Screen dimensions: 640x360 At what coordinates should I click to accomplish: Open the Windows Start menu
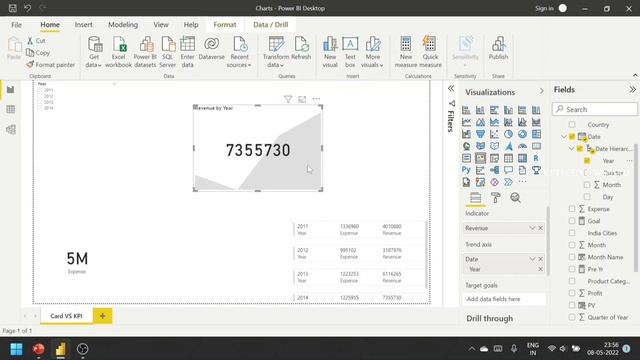16,349
